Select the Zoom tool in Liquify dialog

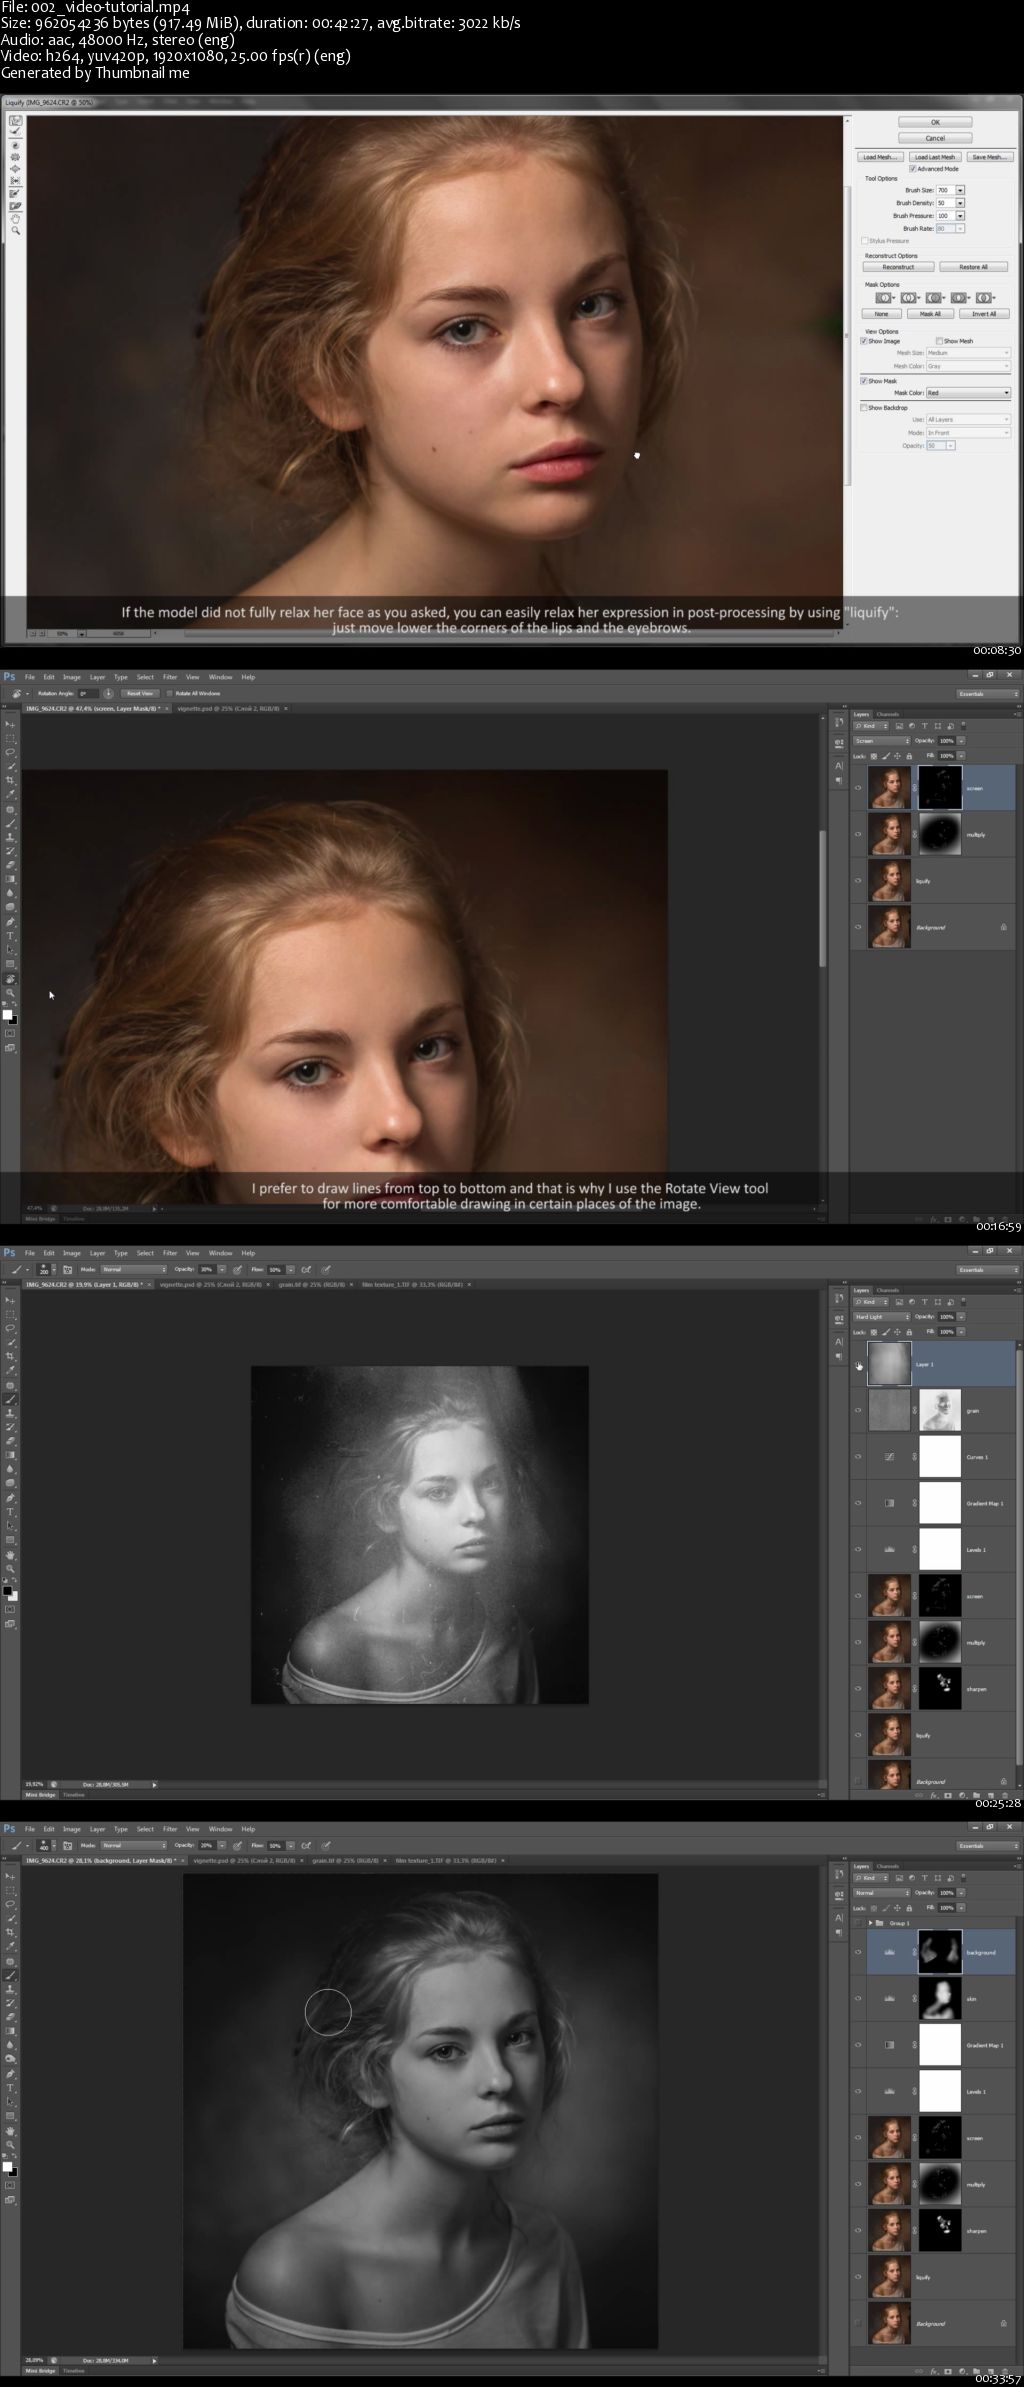15,230
